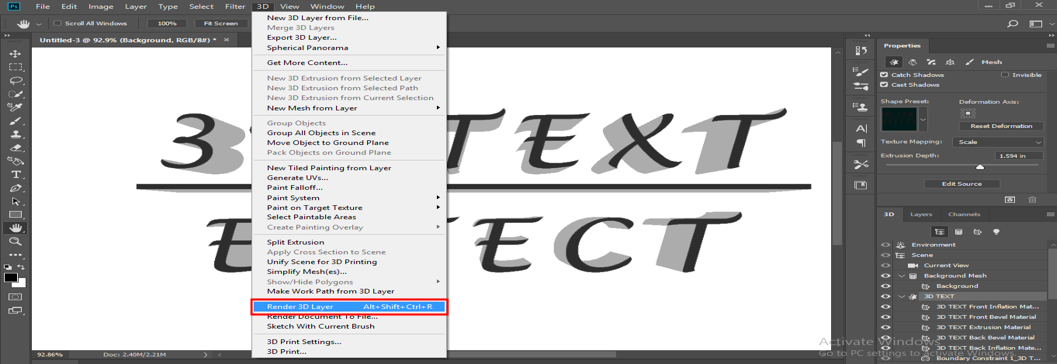Uncheck Cast Shadows checkbox
This screenshot has width=1057, height=364.
(884, 85)
